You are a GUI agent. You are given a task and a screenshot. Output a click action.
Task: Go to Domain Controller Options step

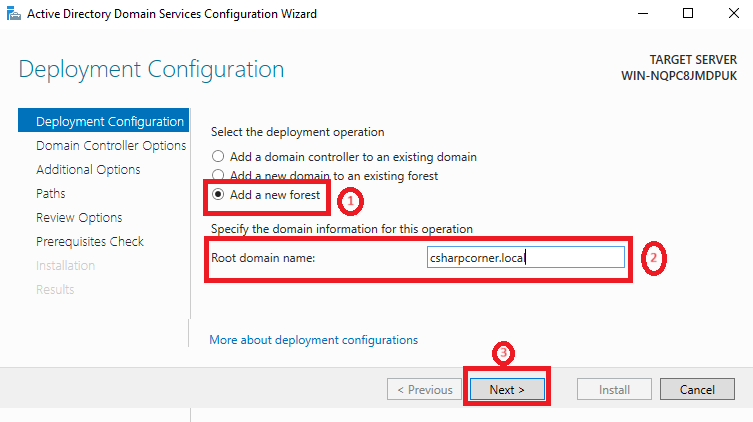111,145
